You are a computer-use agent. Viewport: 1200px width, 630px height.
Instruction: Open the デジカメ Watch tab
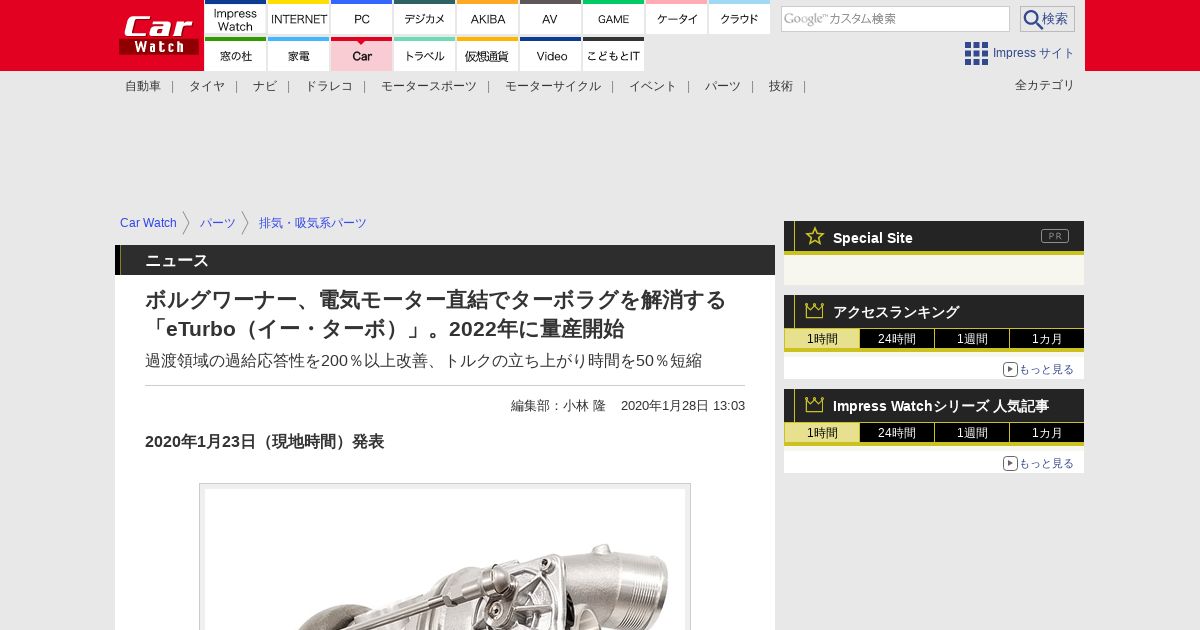(x=425, y=17)
